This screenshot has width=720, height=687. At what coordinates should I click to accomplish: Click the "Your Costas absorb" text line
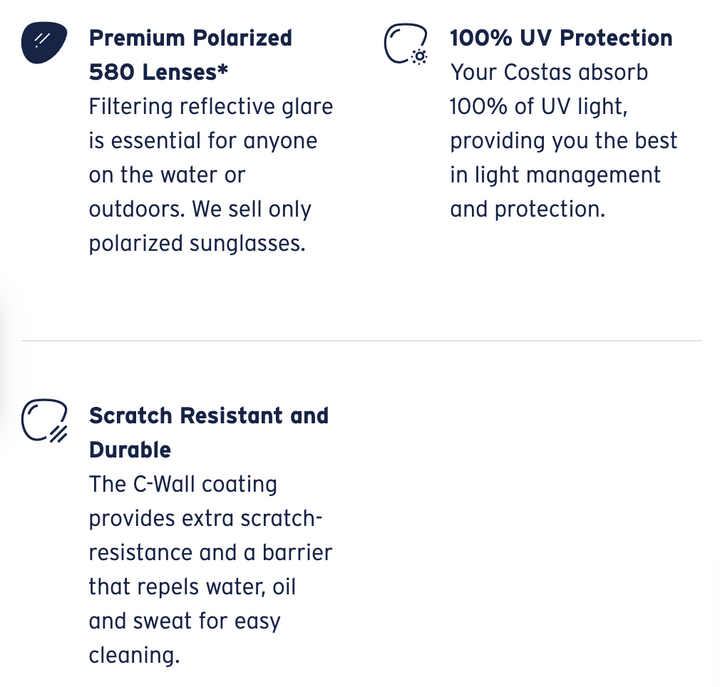coord(549,73)
